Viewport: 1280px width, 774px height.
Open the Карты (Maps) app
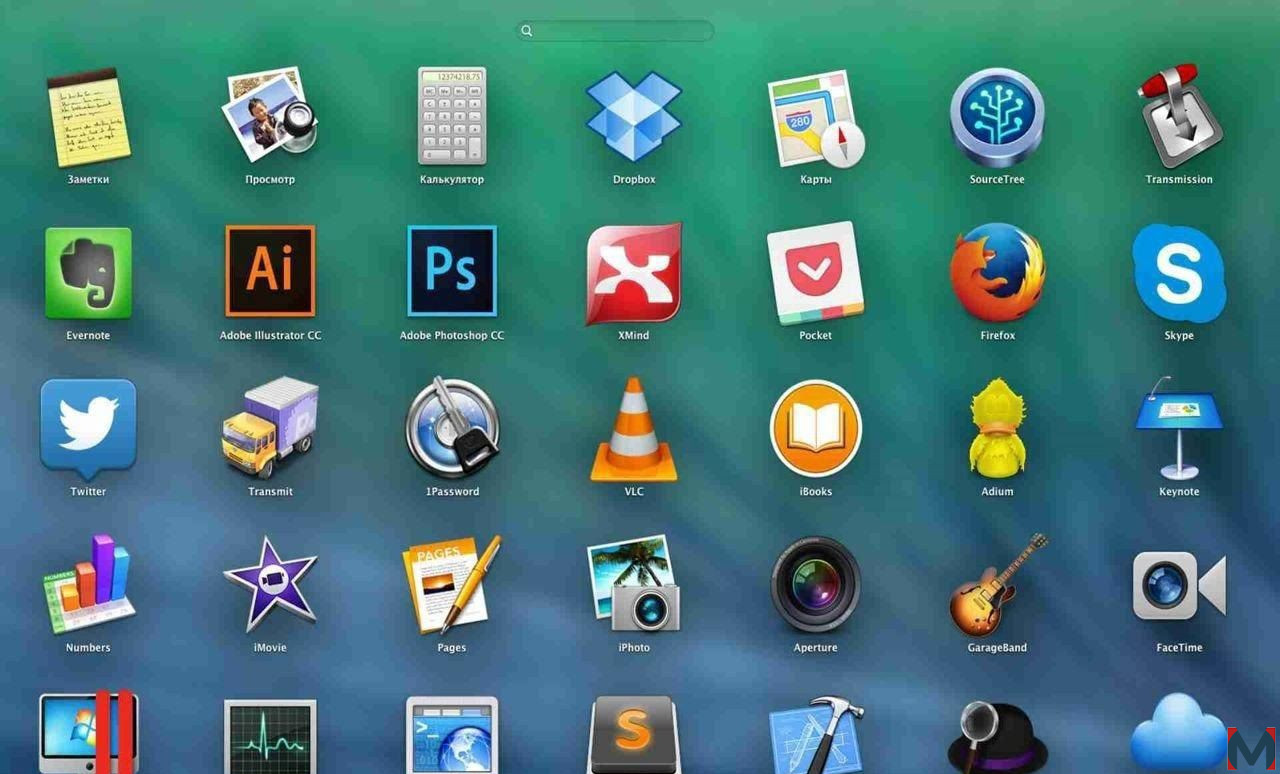816,118
